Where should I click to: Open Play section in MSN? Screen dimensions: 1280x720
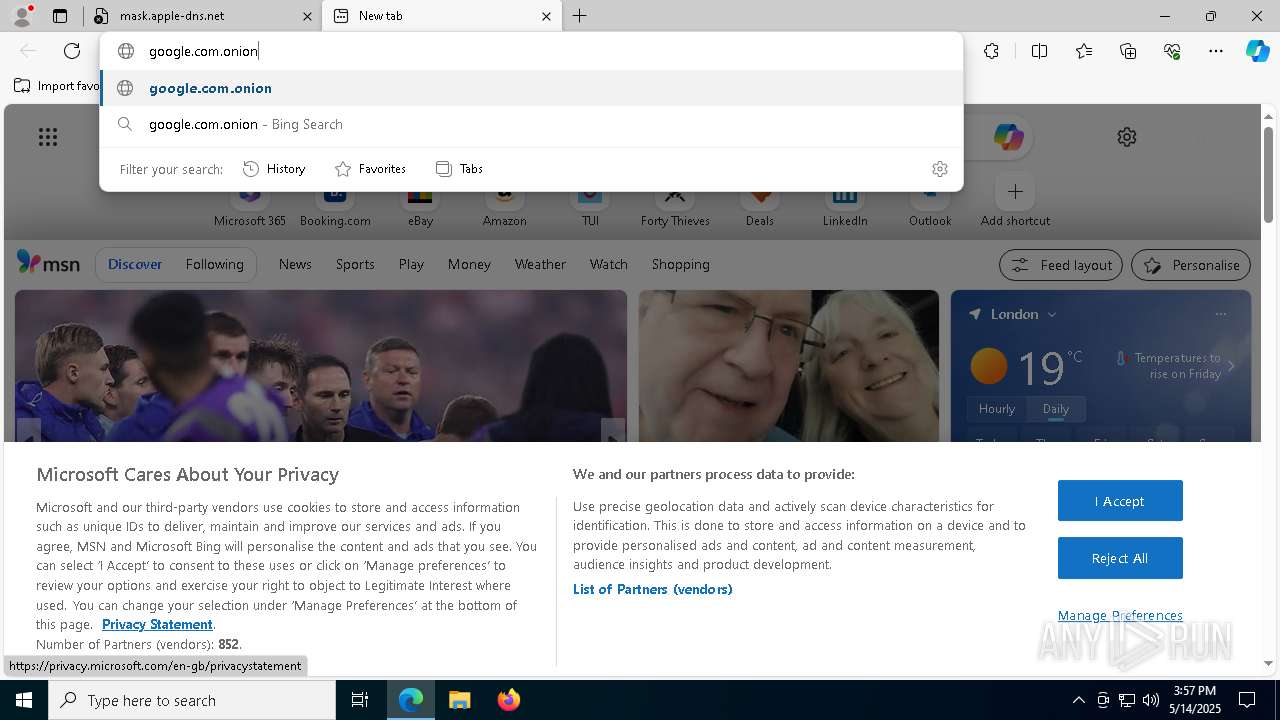pyautogui.click(x=411, y=264)
